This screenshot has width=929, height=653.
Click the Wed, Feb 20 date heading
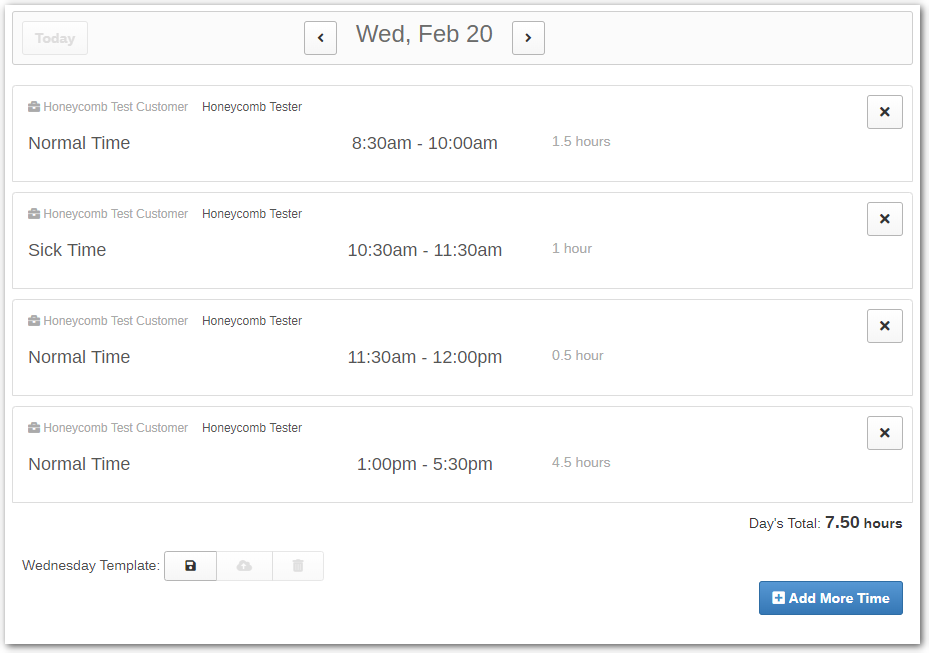click(x=424, y=34)
